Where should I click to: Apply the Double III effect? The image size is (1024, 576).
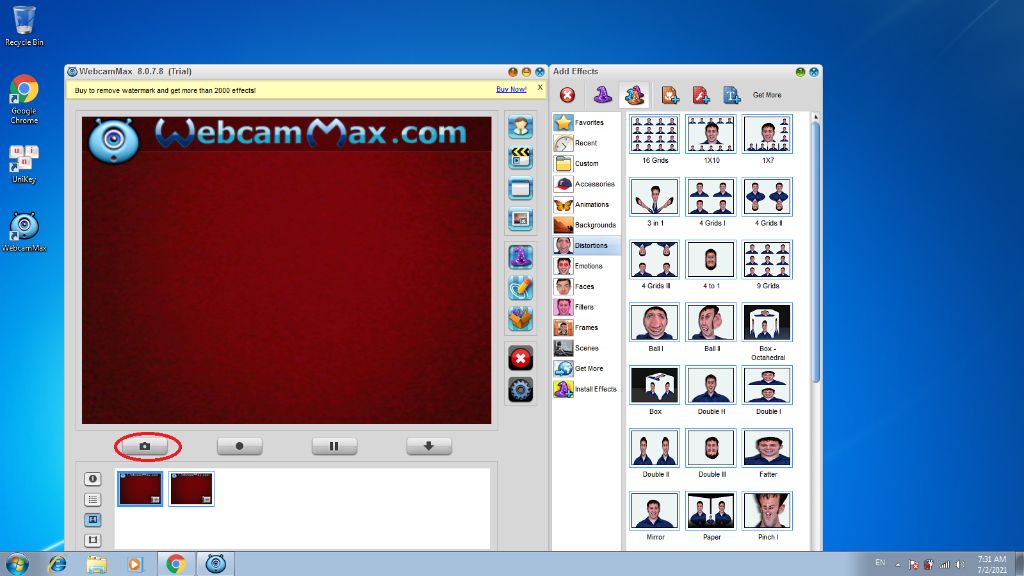click(711, 448)
